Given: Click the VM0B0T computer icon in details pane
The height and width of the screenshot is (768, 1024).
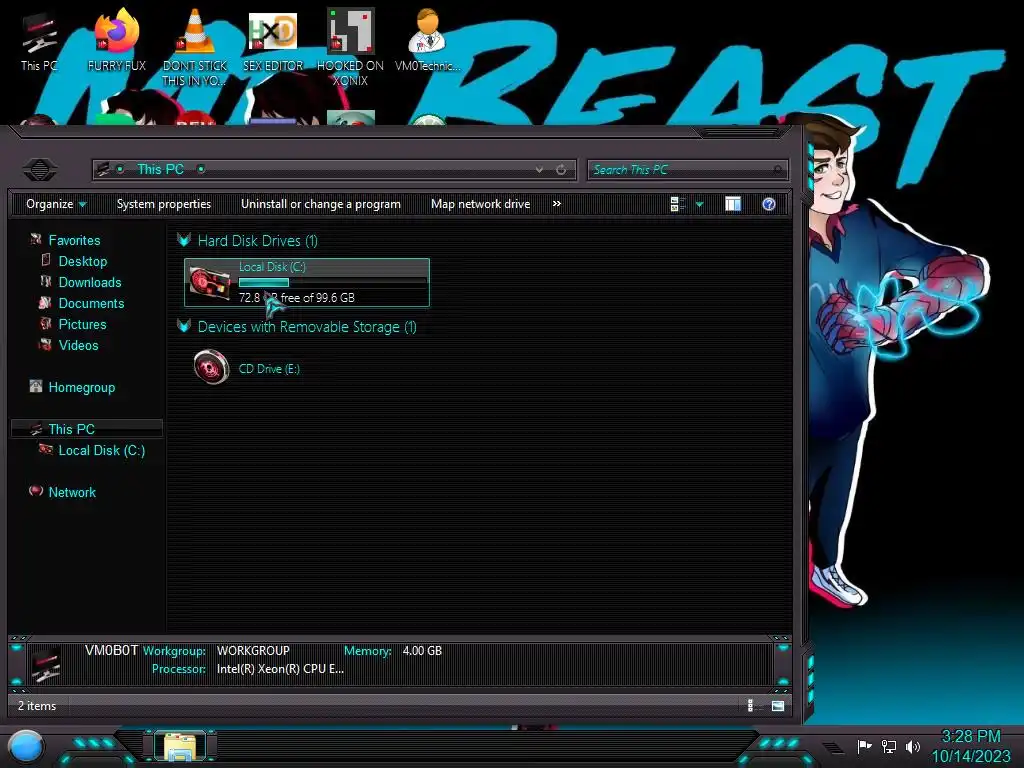Looking at the screenshot, I should tap(46, 664).
